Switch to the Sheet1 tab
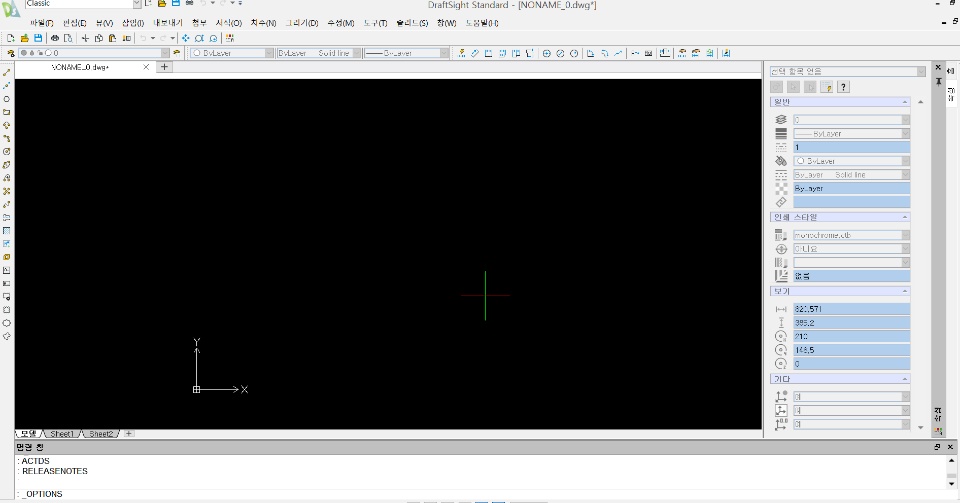 pos(62,434)
